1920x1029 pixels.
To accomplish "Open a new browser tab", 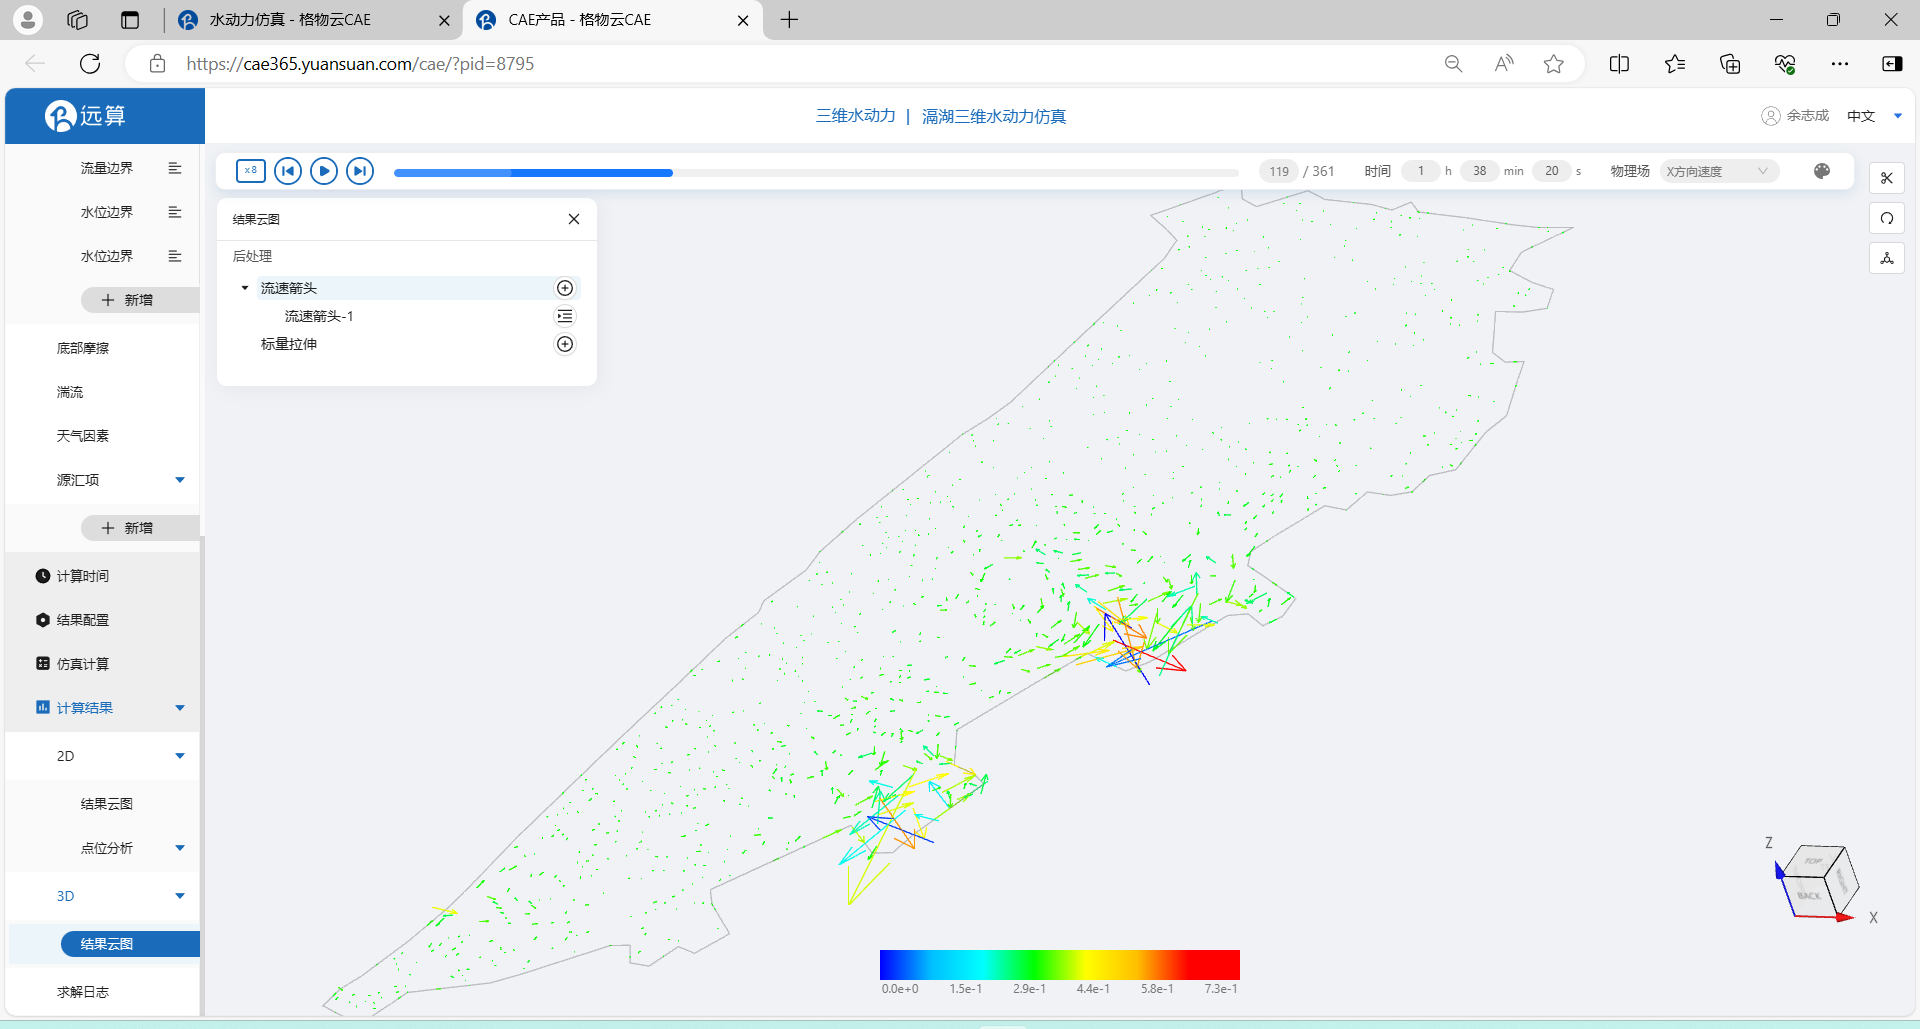I will pyautogui.click(x=789, y=20).
